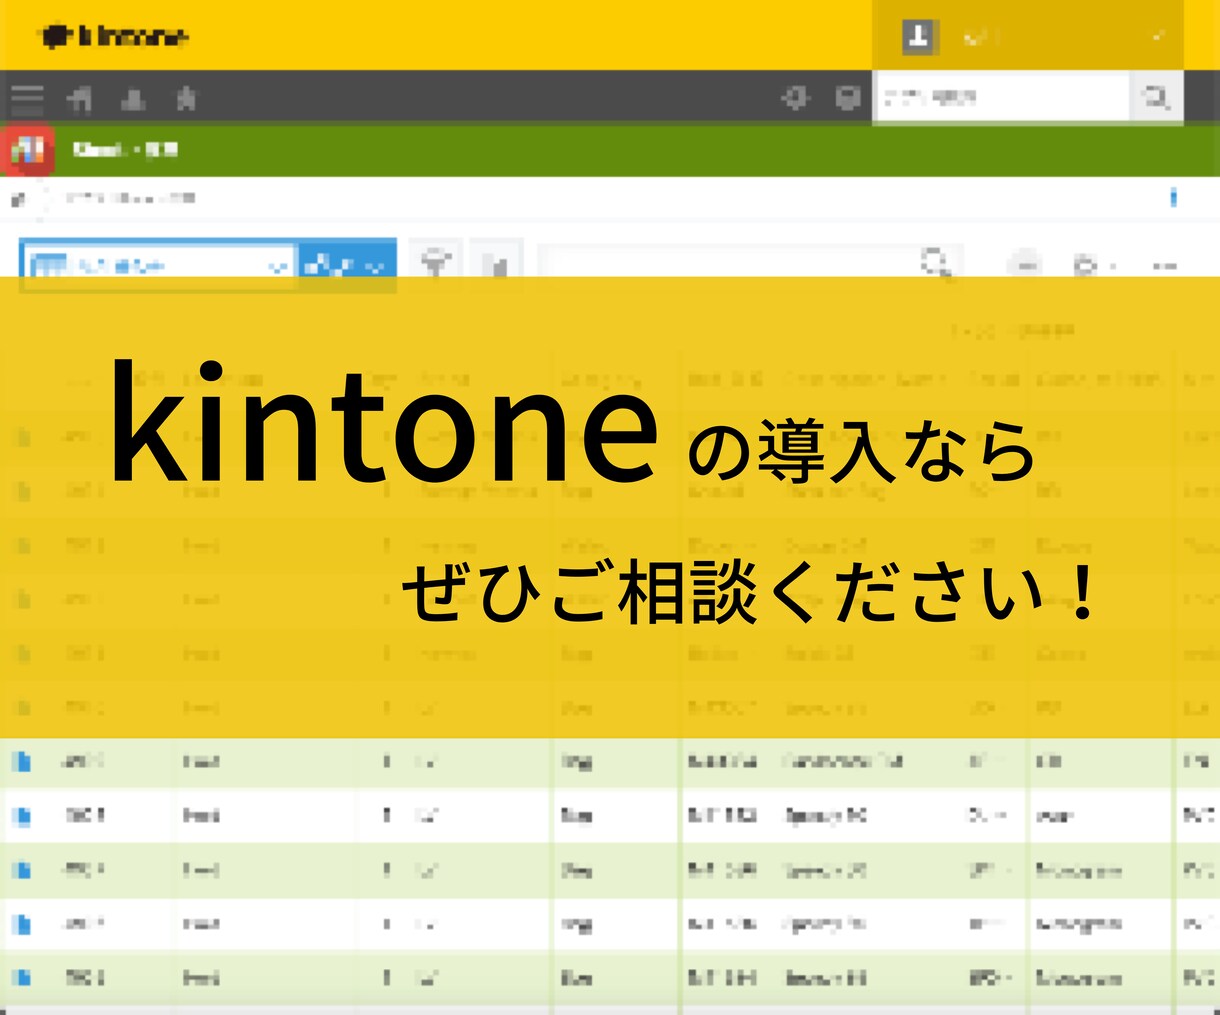
Task: Expand the user account menu chevron
Action: (1157, 38)
